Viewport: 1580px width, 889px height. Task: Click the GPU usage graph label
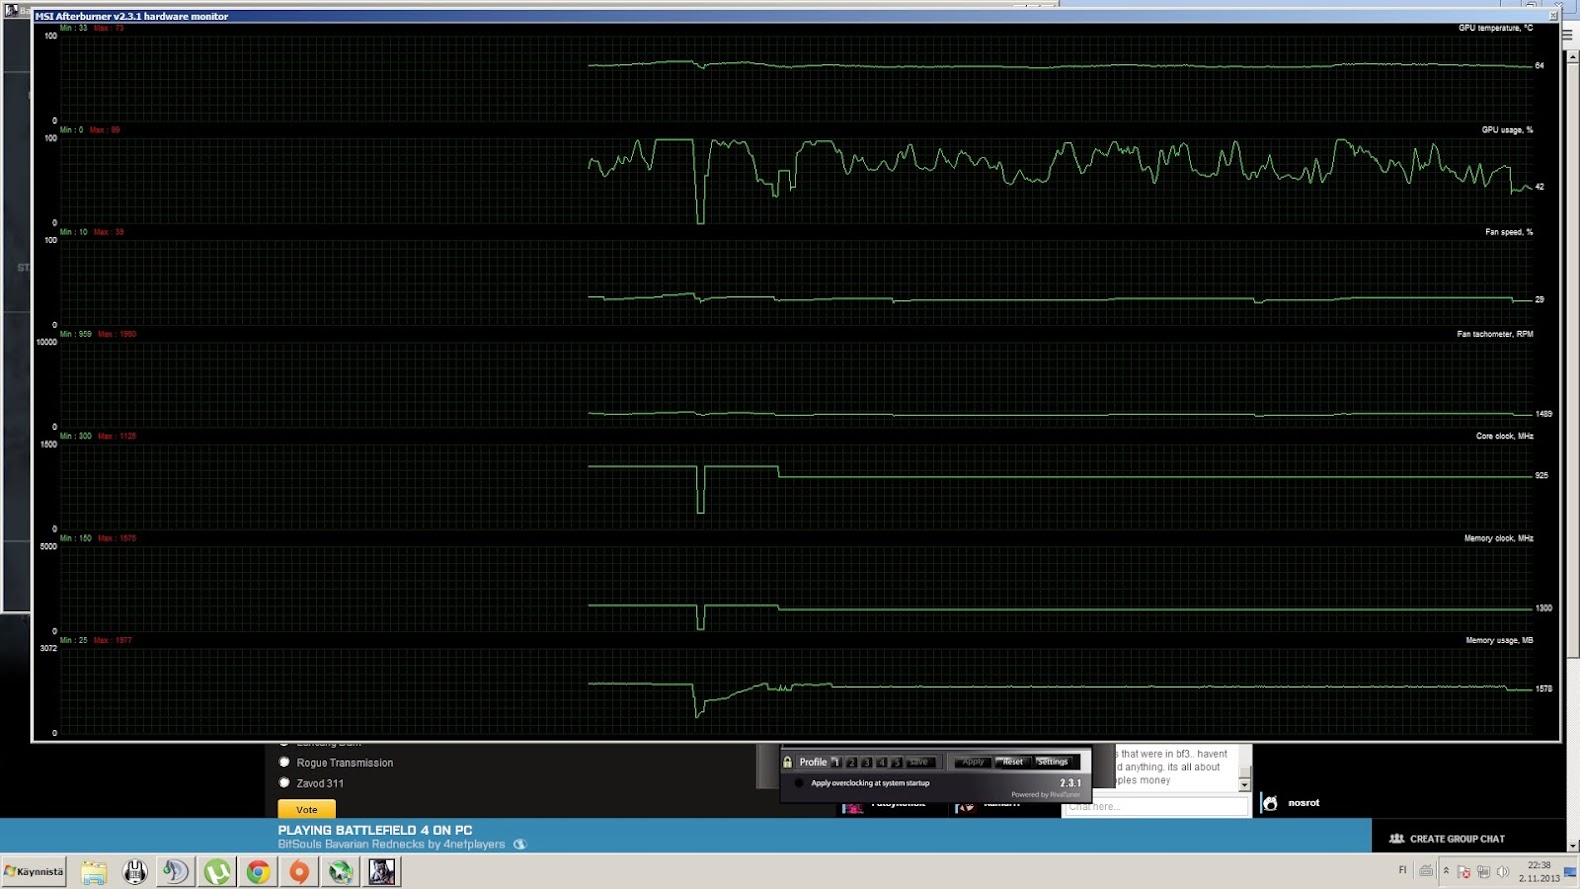[1507, 130]
